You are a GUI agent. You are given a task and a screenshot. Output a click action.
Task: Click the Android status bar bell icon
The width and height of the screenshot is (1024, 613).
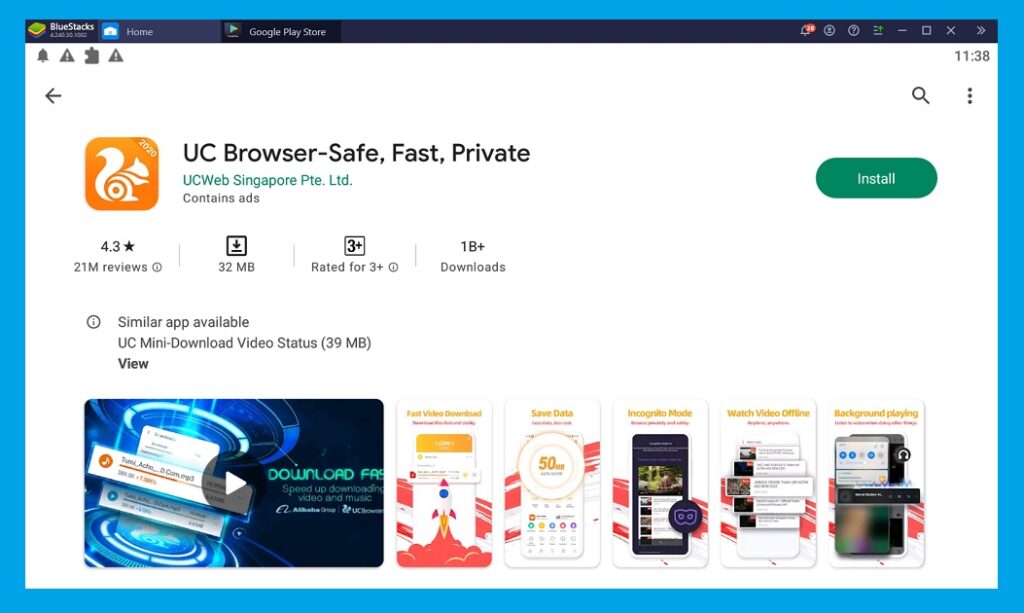coord(43,55)
